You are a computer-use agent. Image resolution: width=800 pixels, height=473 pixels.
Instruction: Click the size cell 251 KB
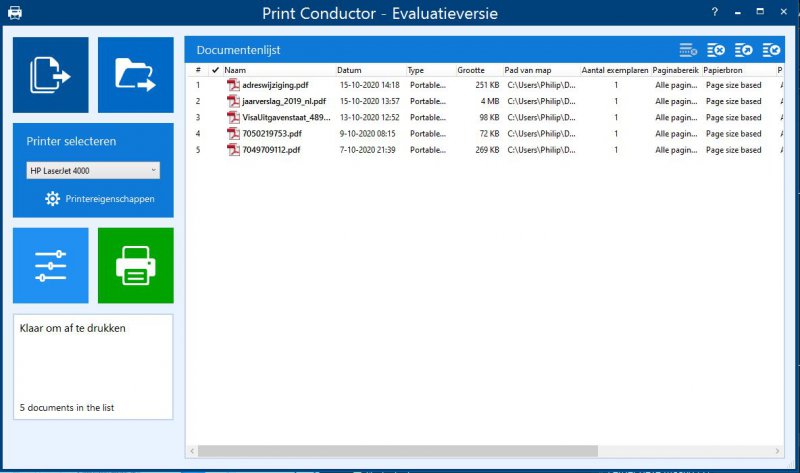(487, 85)
